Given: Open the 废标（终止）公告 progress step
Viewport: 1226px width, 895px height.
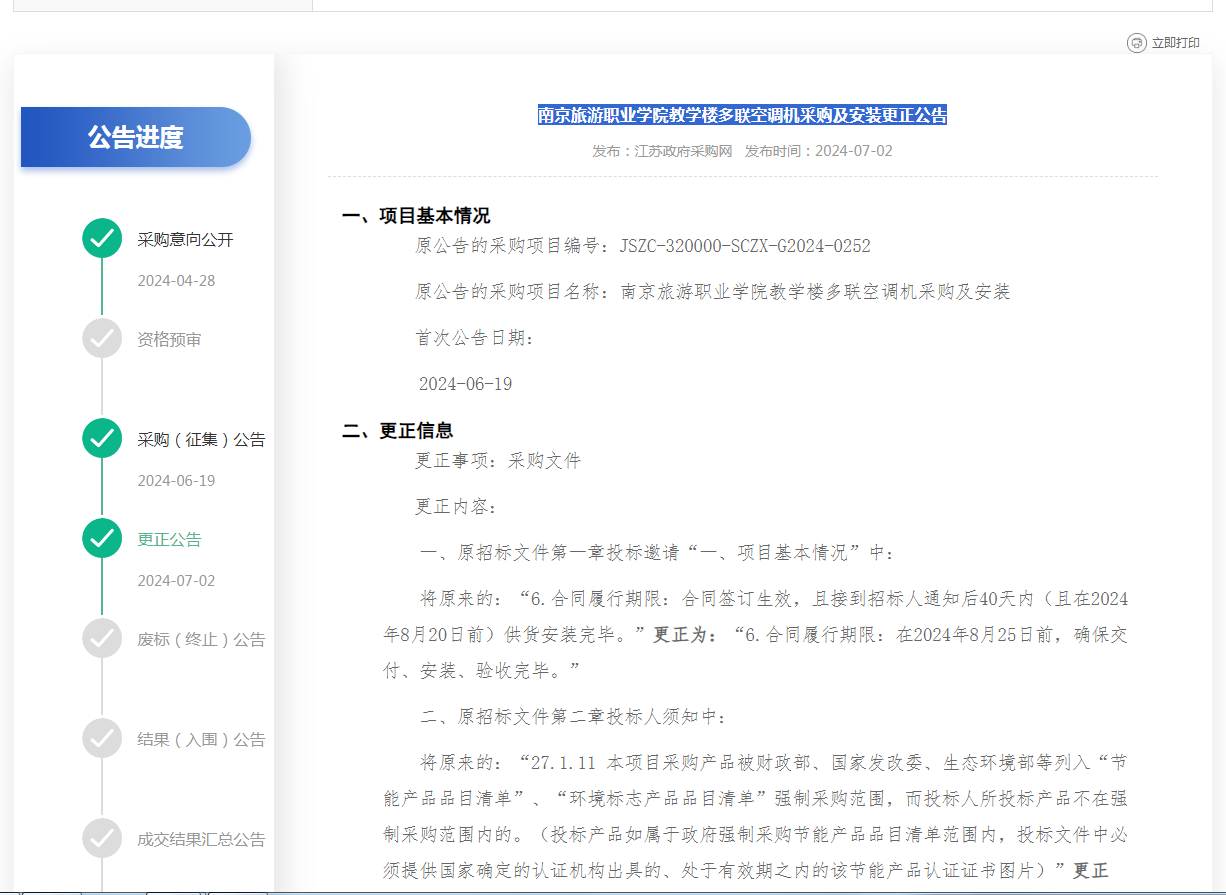Looking at the screenshot, I should click(x=201, y=640).
